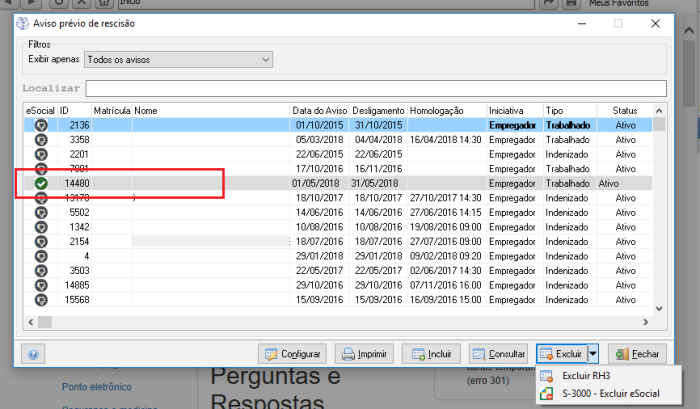Click the help icon in the bottom-left corner
This screenshot has height=409, width=700.
pyautogui.click(x=33, y=354)
